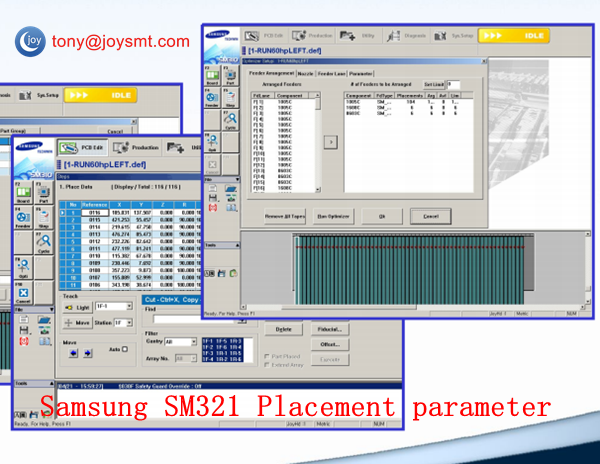
Task: Click blue disk icon in Optimizer window Tools panel
Action: click(222, 273)
